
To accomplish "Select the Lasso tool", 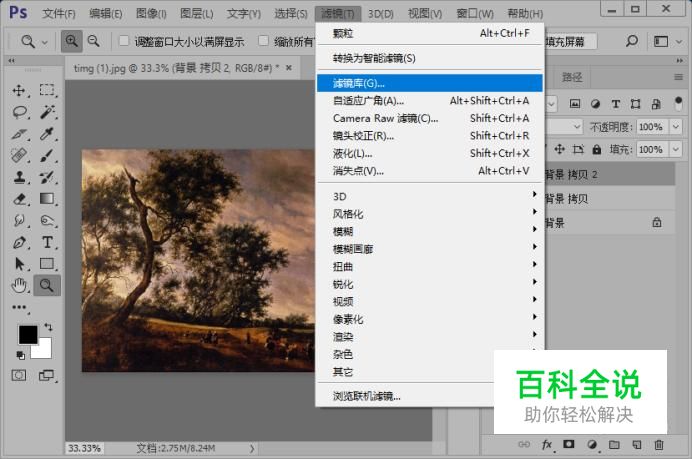I will [x=19, y=112].
